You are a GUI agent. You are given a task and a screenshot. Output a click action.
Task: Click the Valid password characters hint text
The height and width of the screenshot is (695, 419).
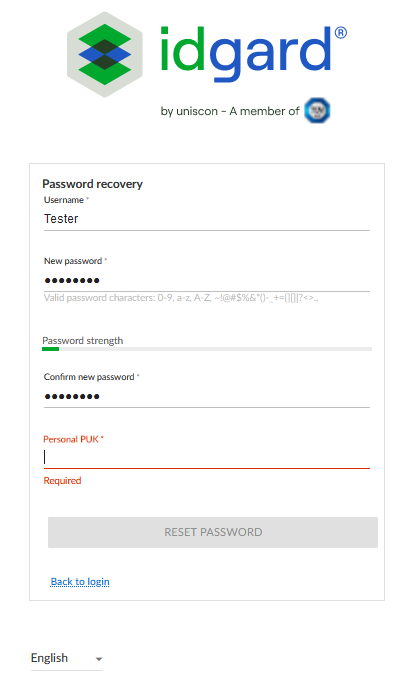click(181, 298)
